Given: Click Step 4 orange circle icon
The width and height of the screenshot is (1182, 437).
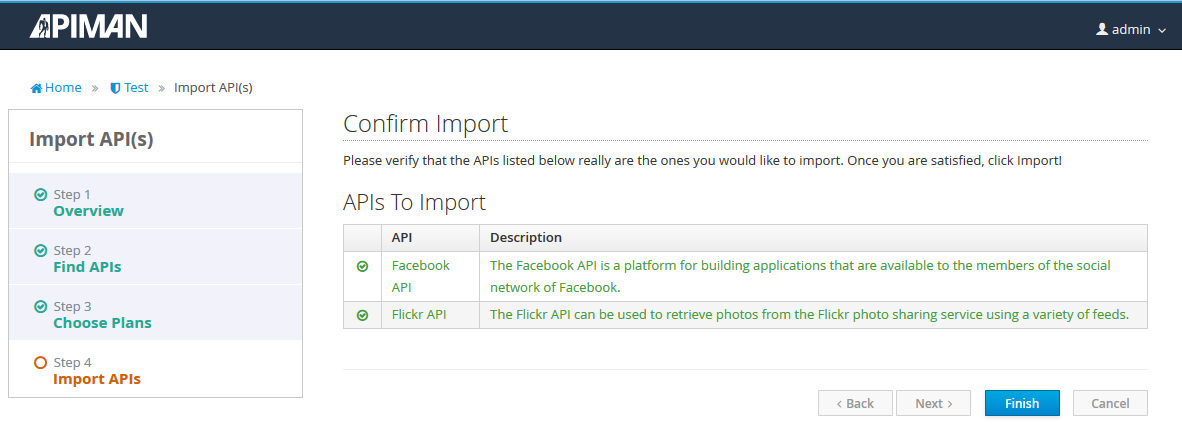Looking at the screenshot, I should 41,362.
